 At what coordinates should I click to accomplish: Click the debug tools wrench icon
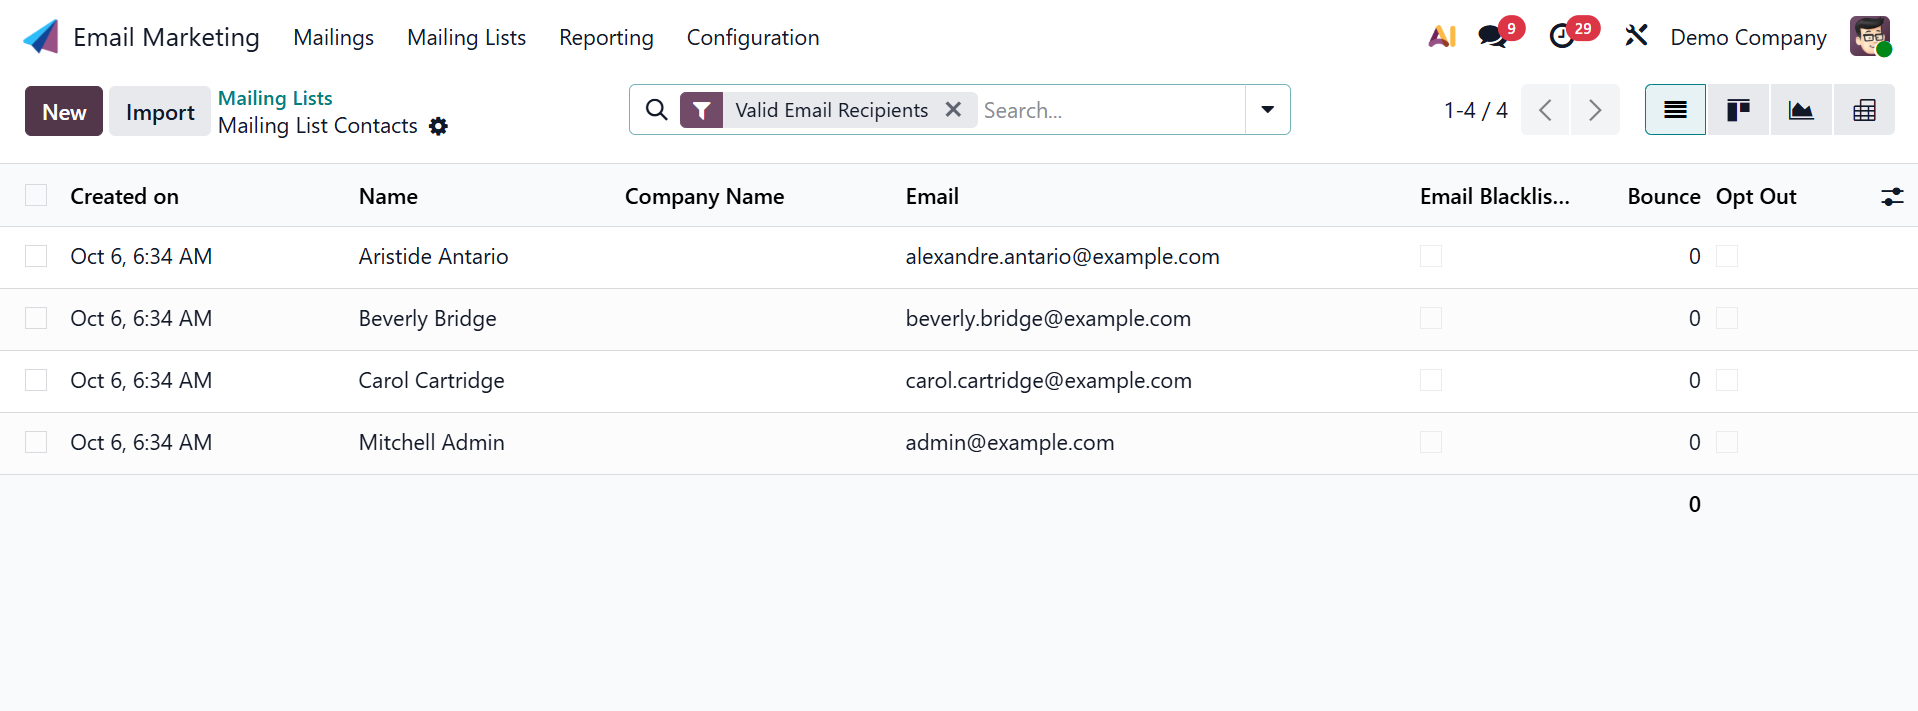pos(1636,37)
